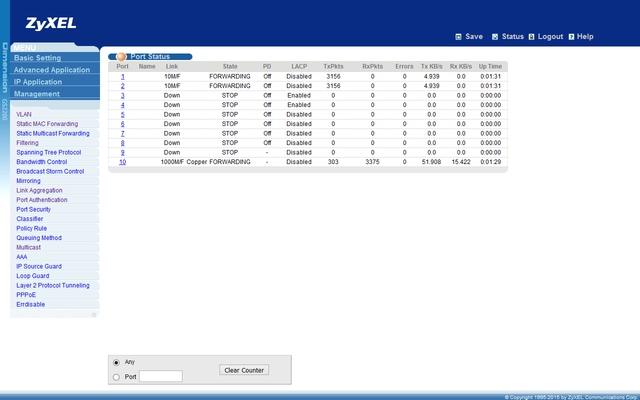
Task: Open port 5 details link
Action: coord(122,115)
